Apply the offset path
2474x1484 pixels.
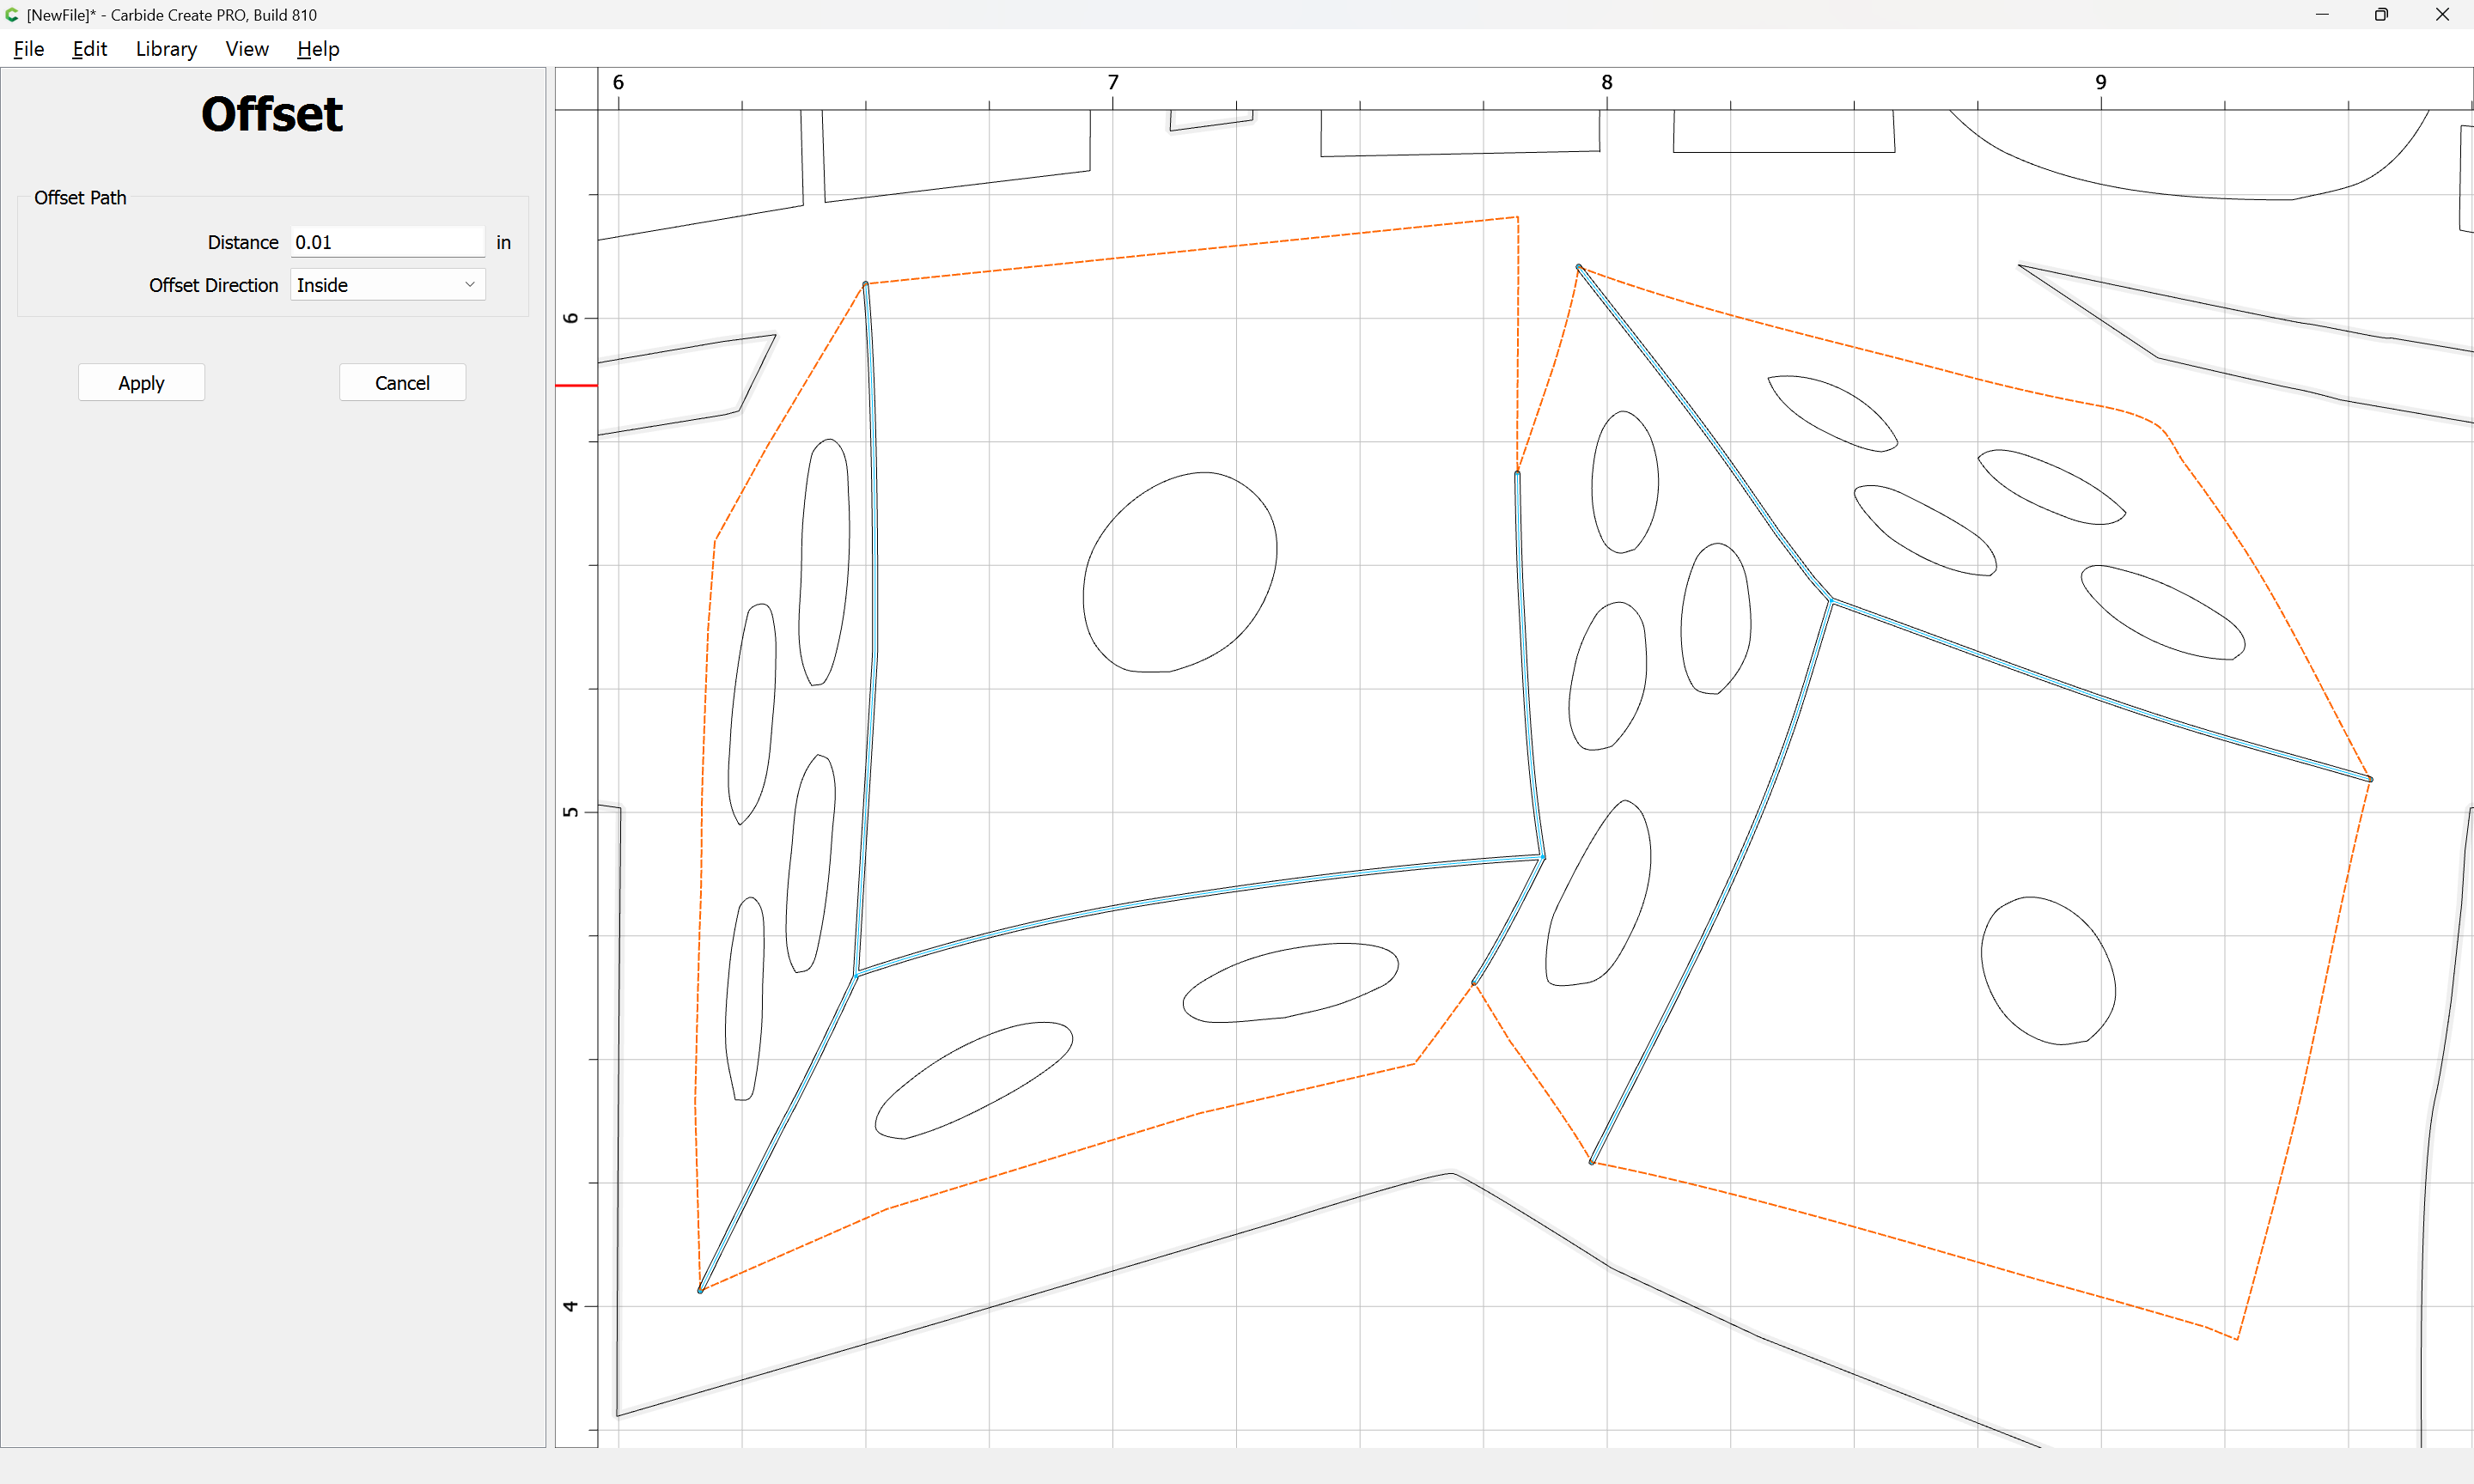coord(141,383)
